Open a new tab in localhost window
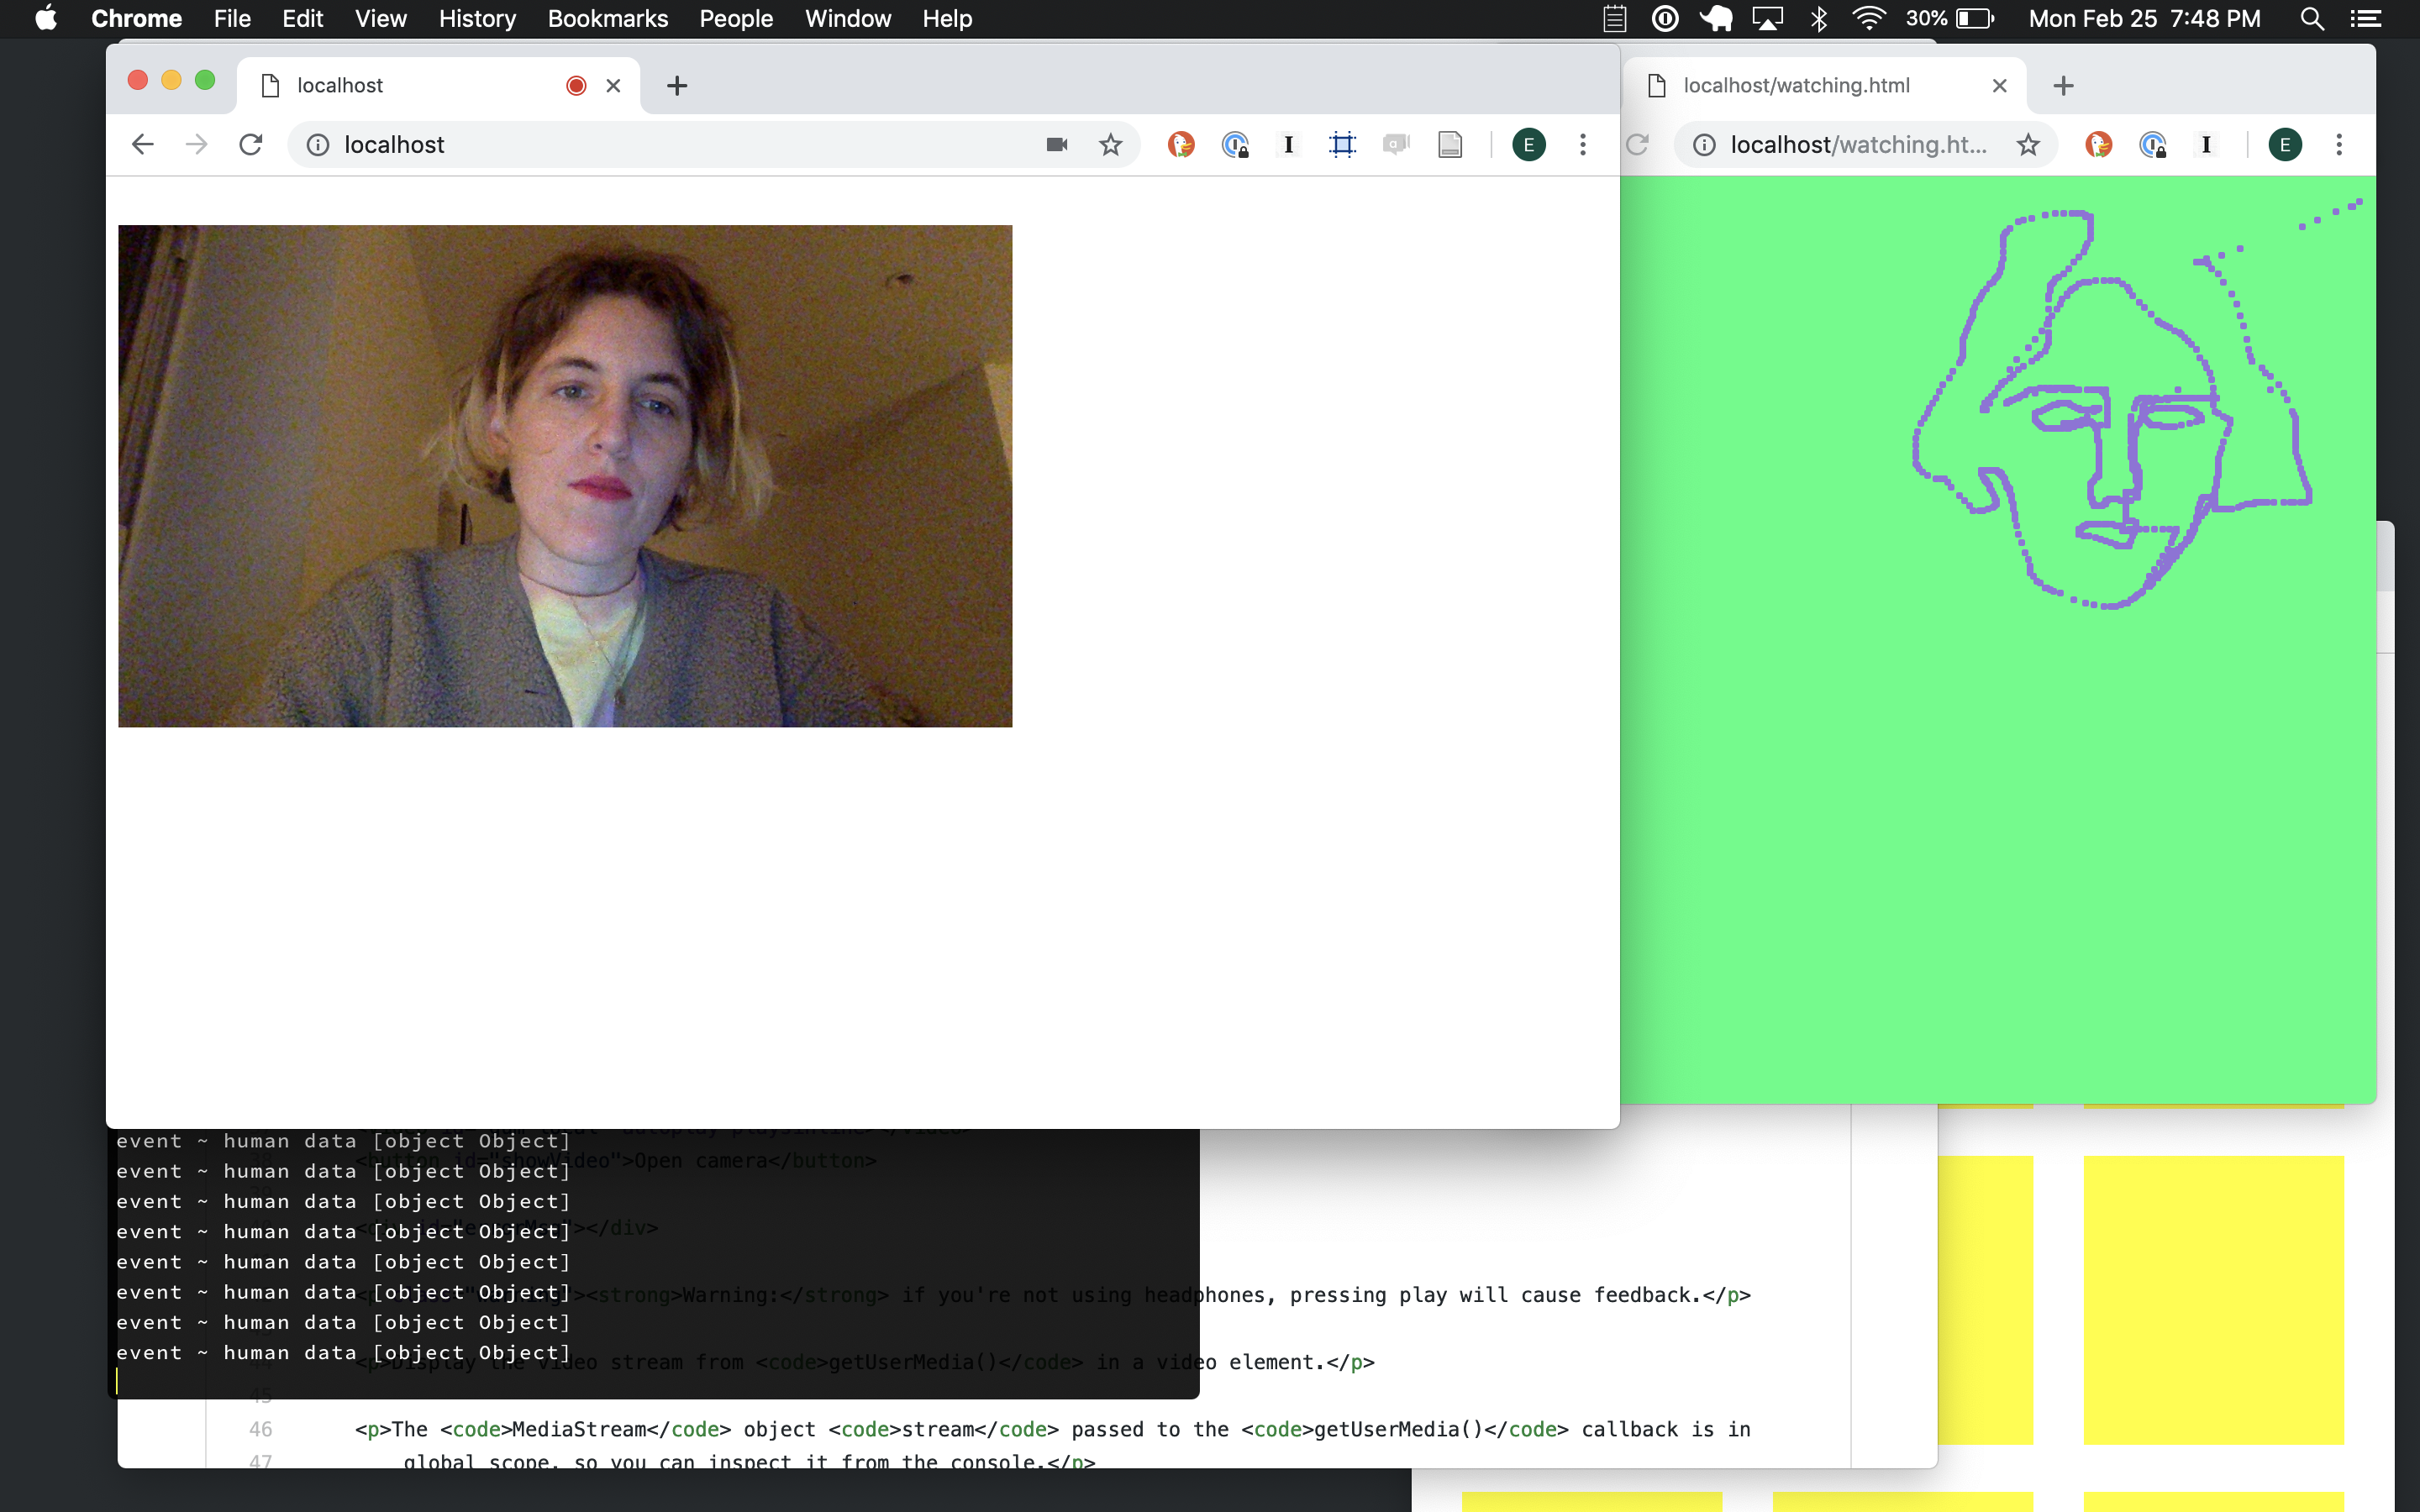Image resolution: width=2420 pixels, height=1512 pixels. click(x=677, y=86)
